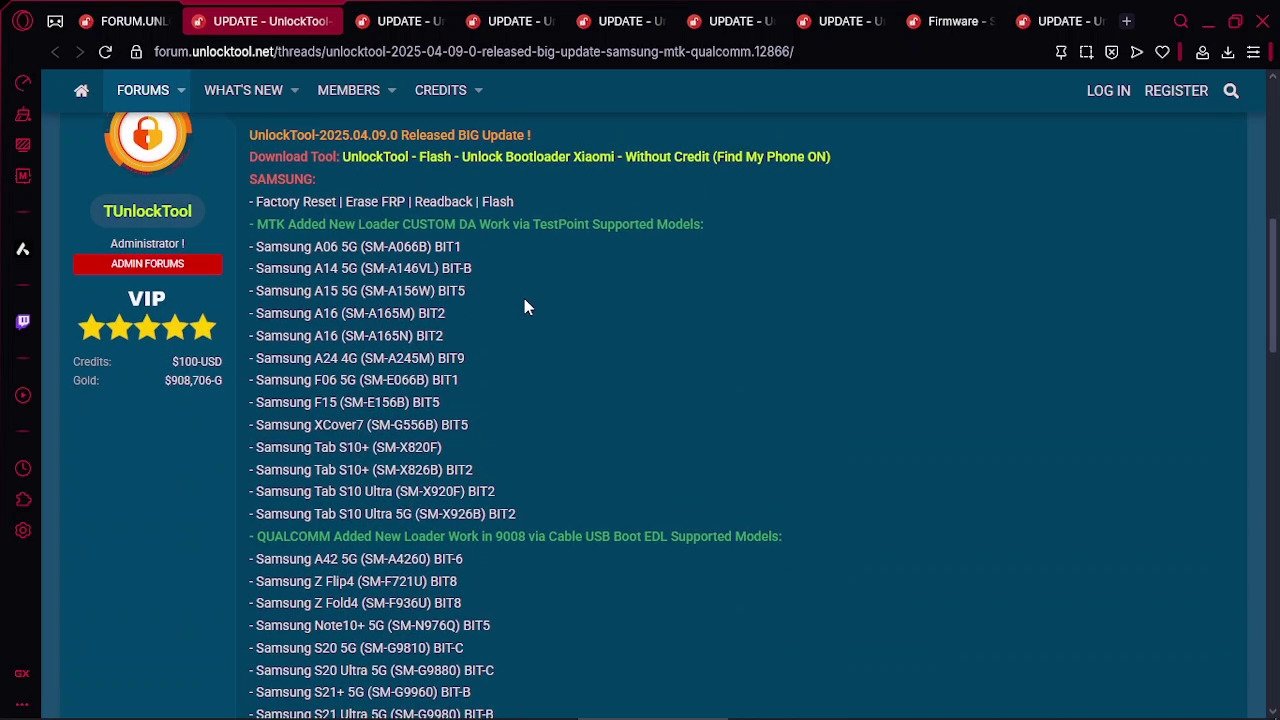Screen dimensions: 1280x720
Task: Switch to the FORUM.UNL tab
Action: click(x=126, y=21)
